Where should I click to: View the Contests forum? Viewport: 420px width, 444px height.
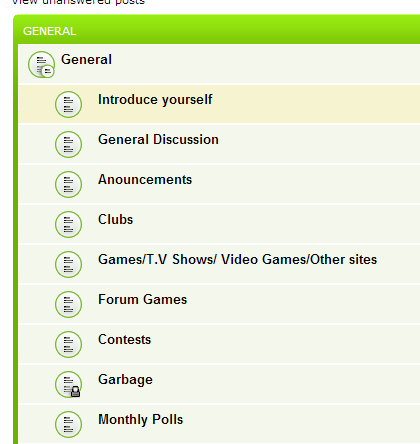(x=124, y=340)
